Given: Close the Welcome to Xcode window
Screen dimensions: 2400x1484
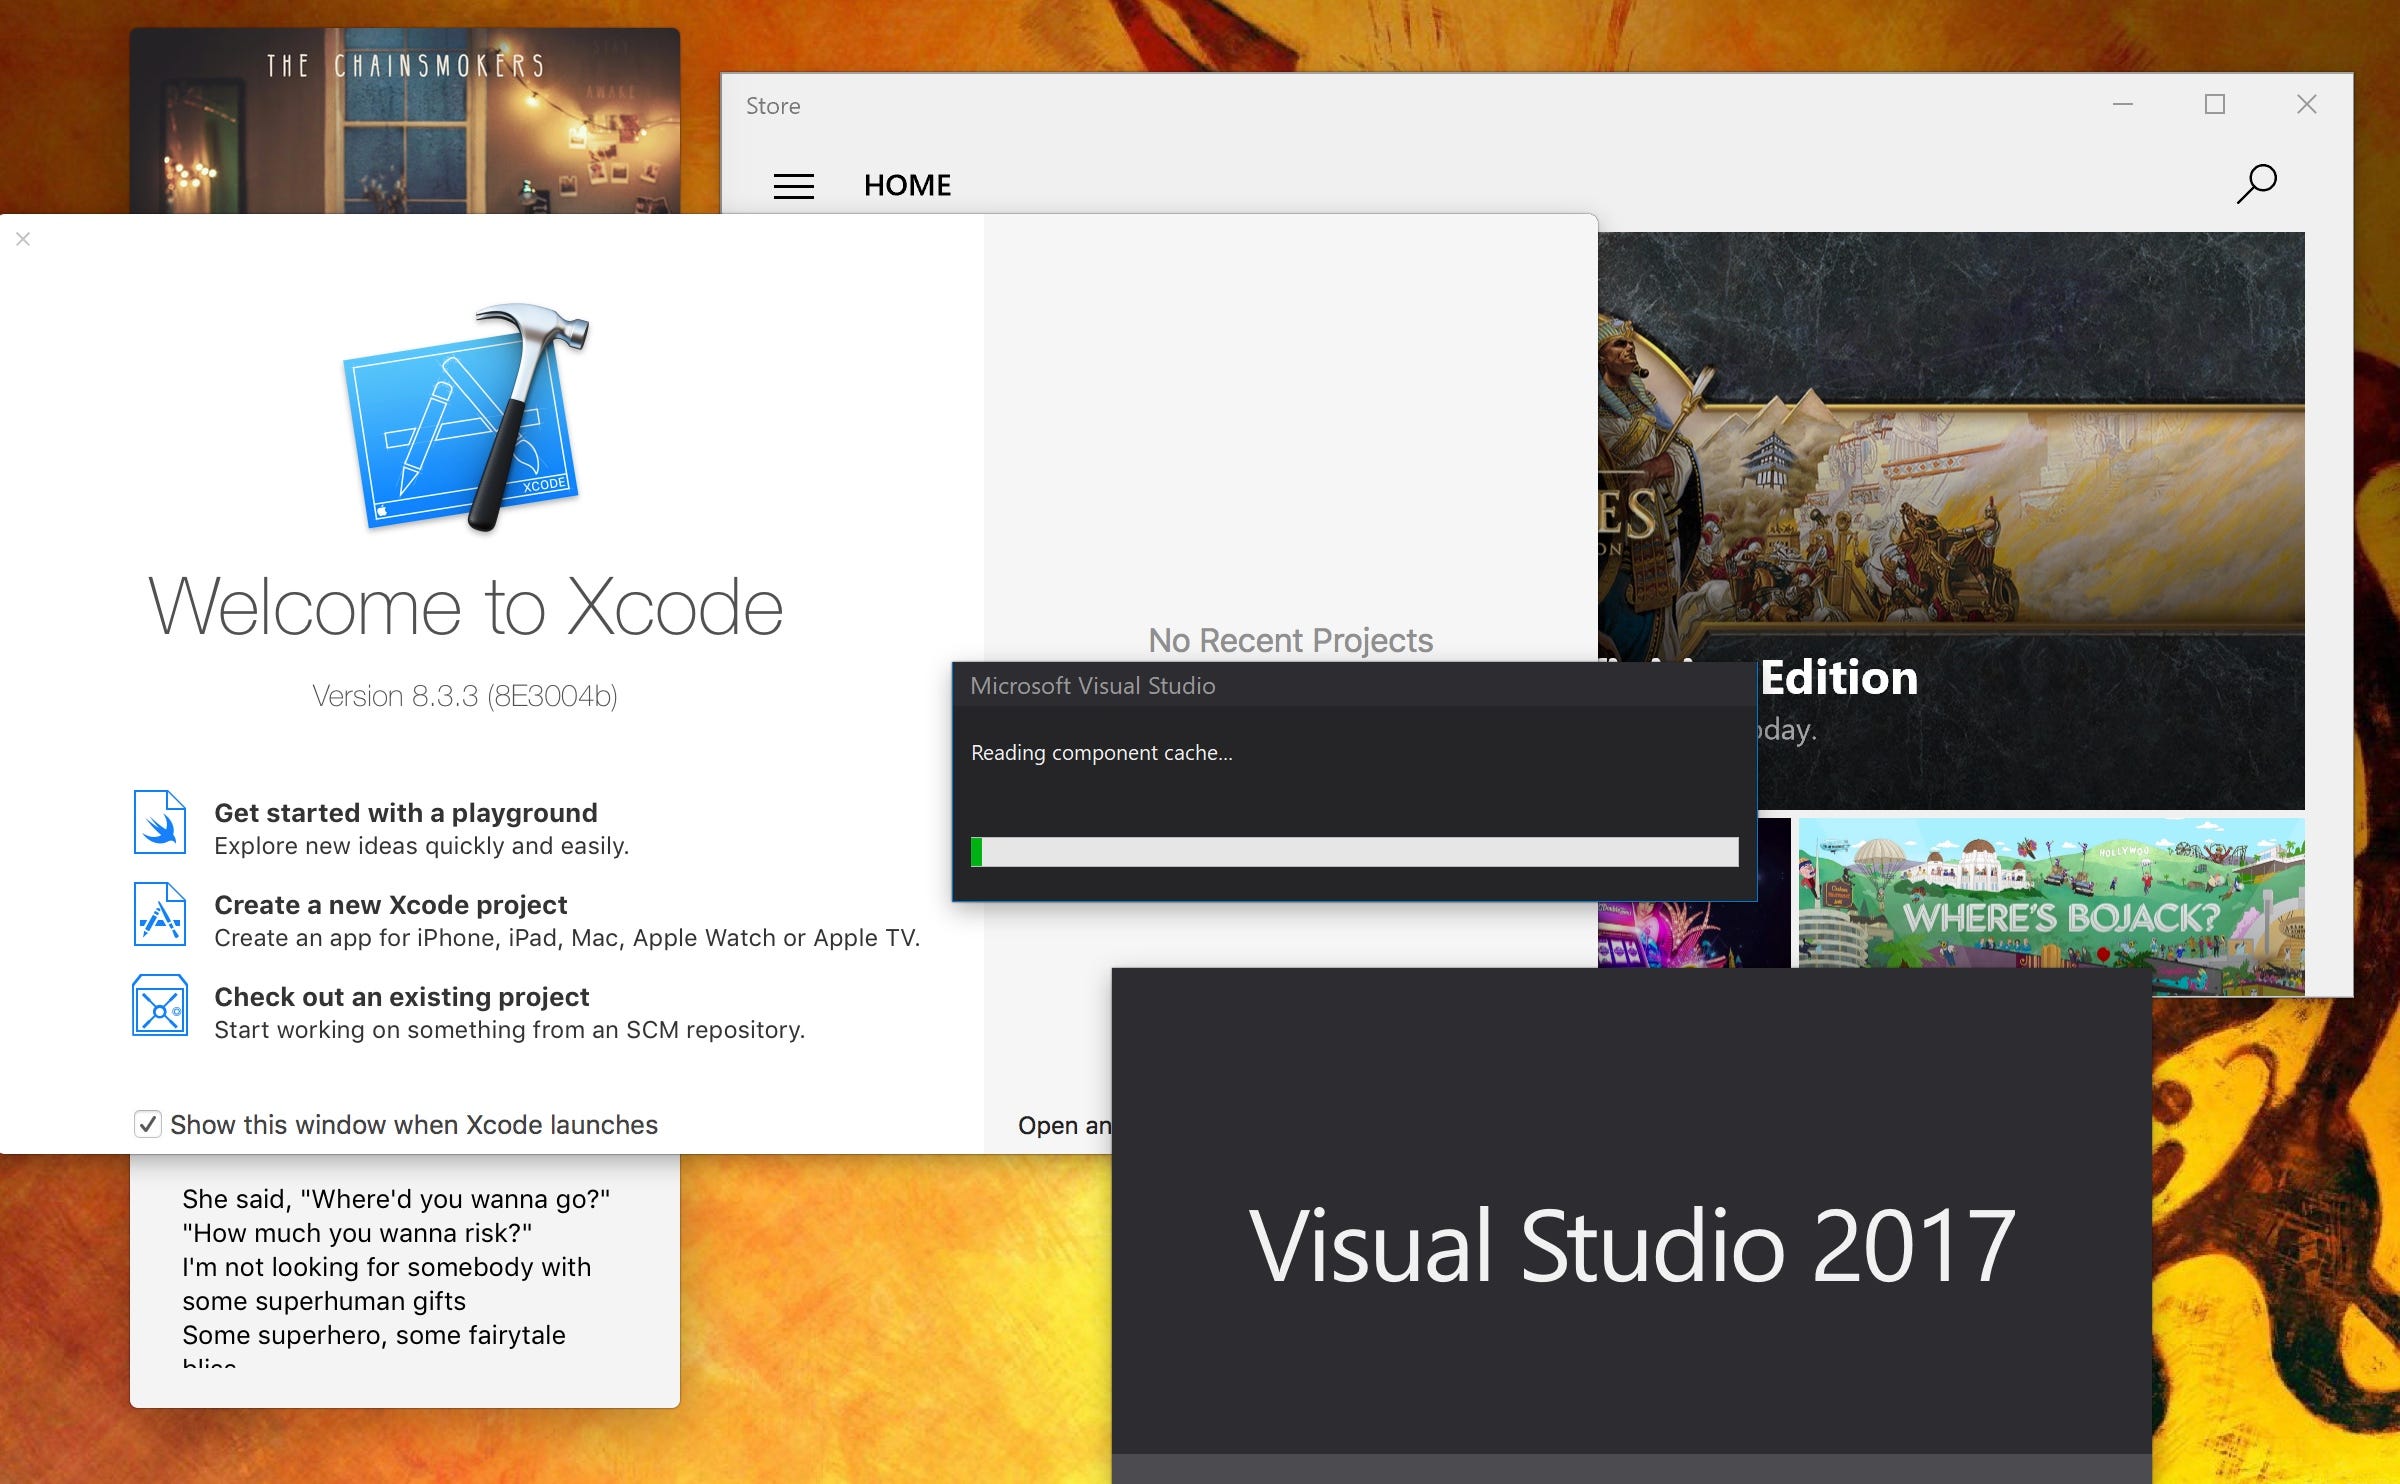Looking at the screenshot, I should coord(23,239).
